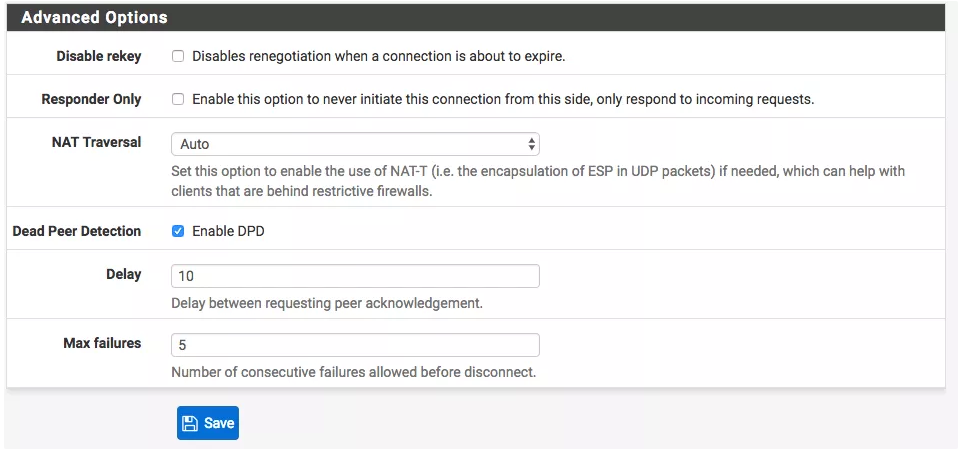Click the NAT Traversal row label
The height and width of the screenshot is (453, 961).
[96, 142]
